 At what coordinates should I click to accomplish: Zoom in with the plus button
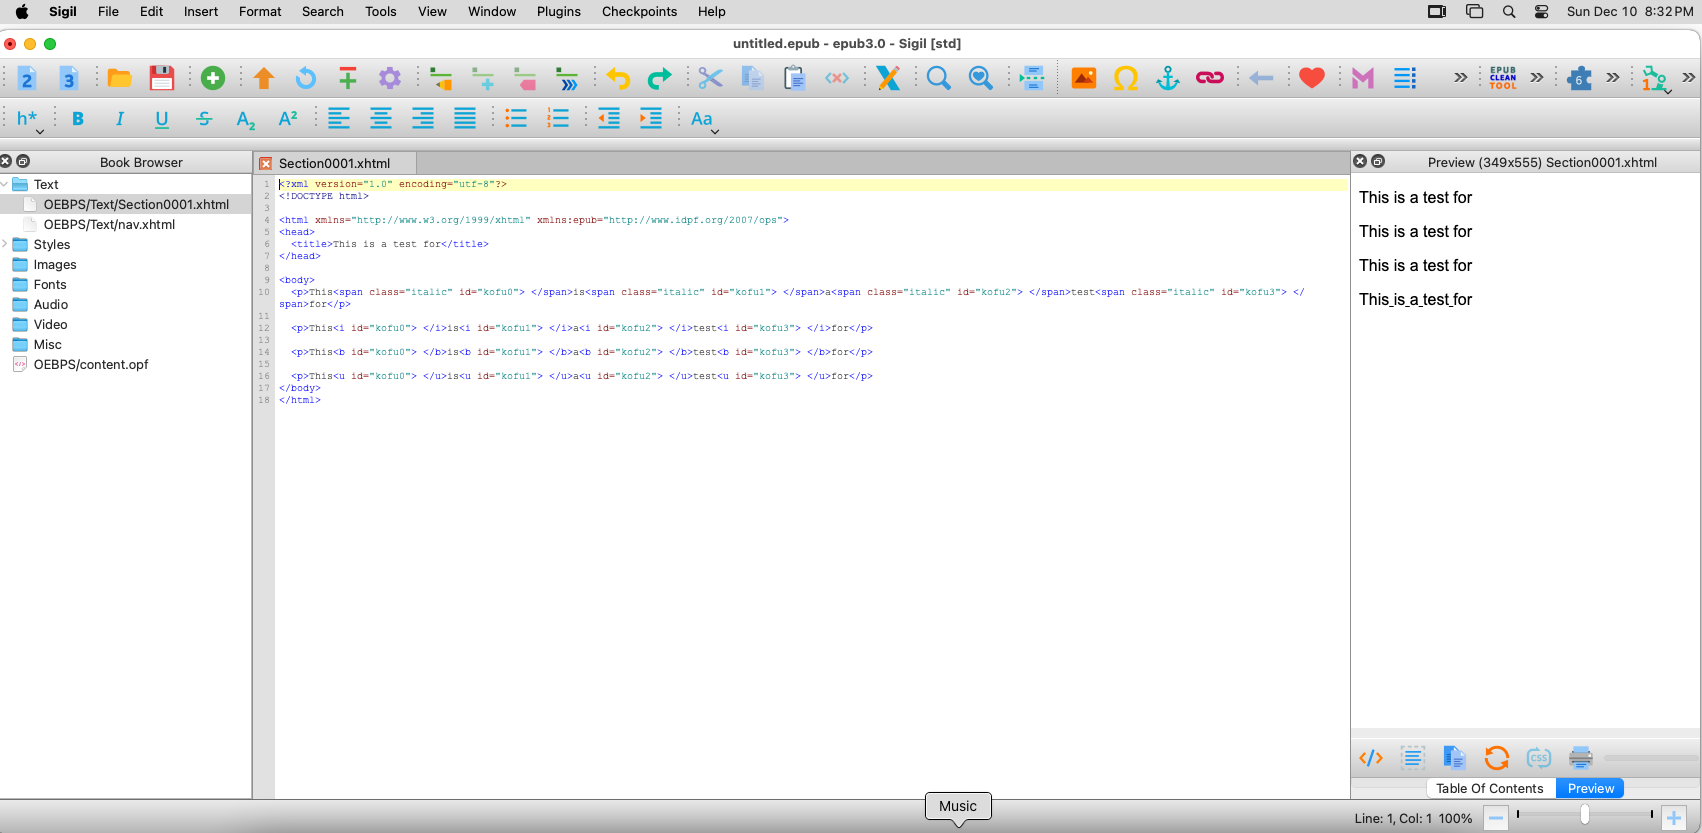point(1674,818)
